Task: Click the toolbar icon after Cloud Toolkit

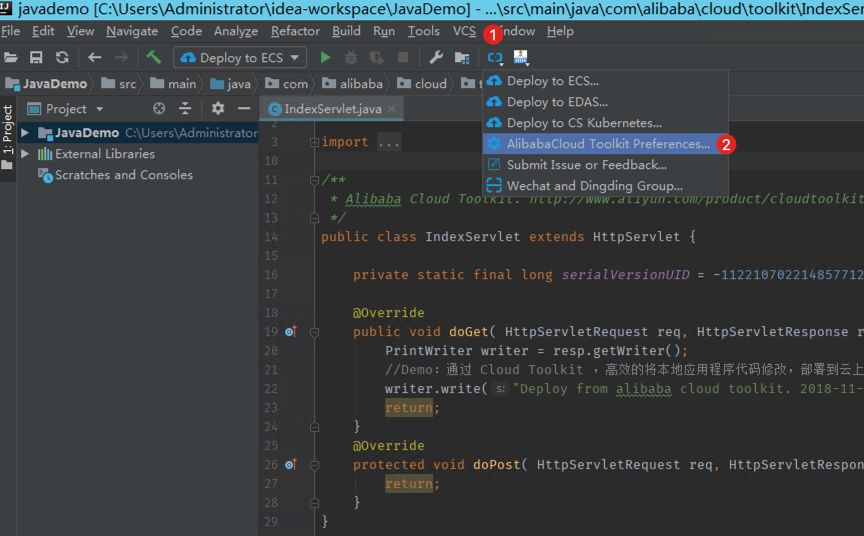Action: [x=521, y=57]
